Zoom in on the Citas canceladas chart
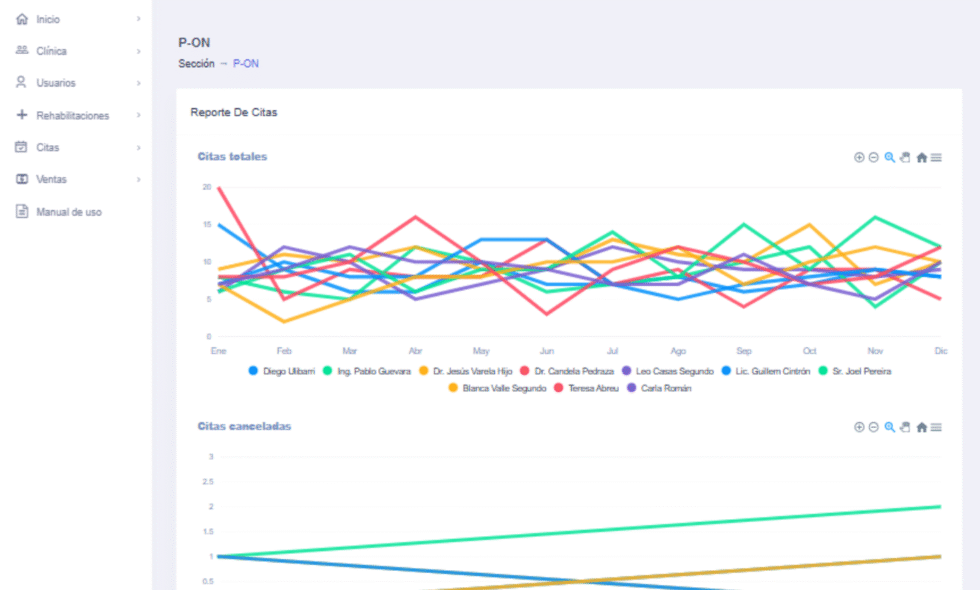 click(x=858, y=427)
